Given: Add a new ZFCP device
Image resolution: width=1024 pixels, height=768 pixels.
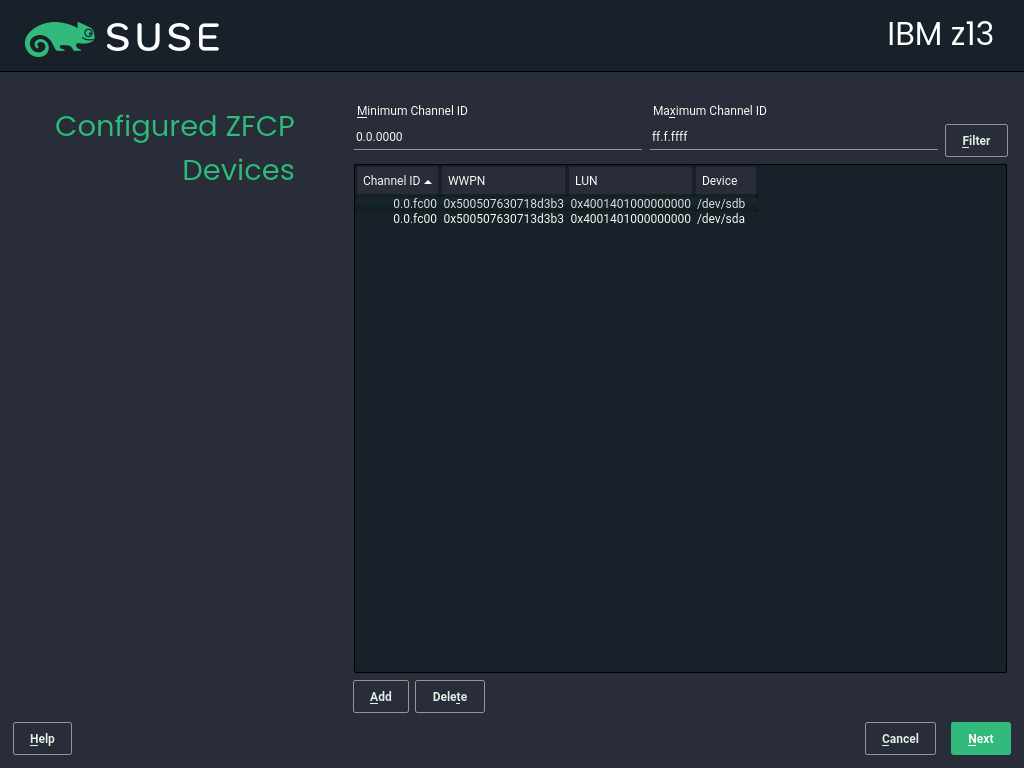Looking at the screenshot, I should pos(381,697).
